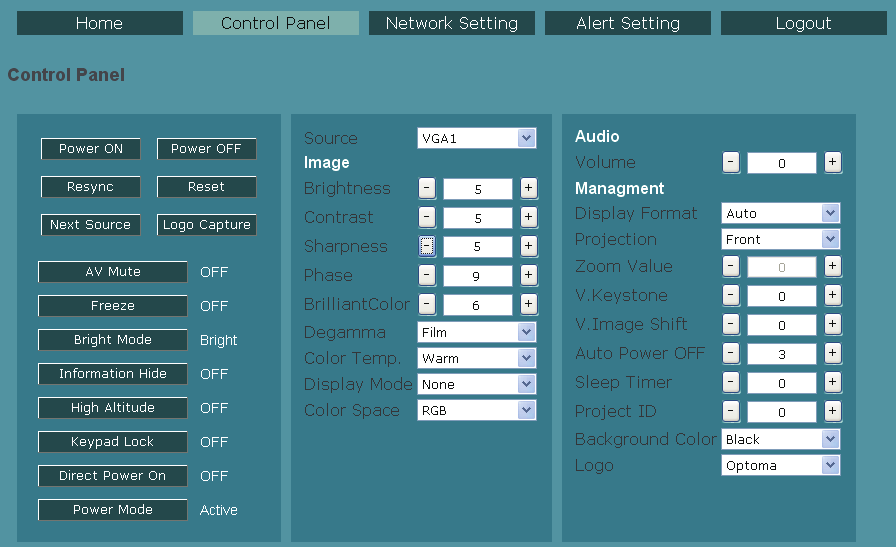The image size is (896, 547).
Task: Click the Volume value field
Action: click(782, 163)
